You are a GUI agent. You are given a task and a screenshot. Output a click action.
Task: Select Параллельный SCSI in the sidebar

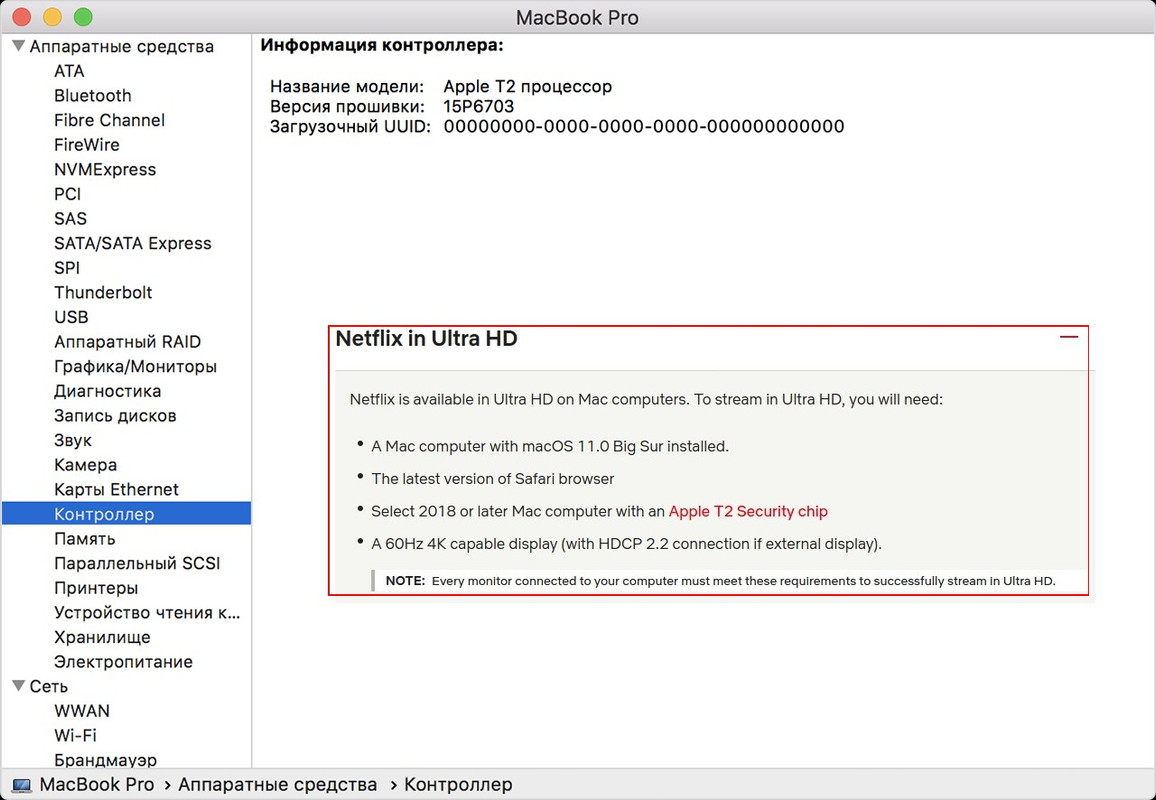pos(136,564)
